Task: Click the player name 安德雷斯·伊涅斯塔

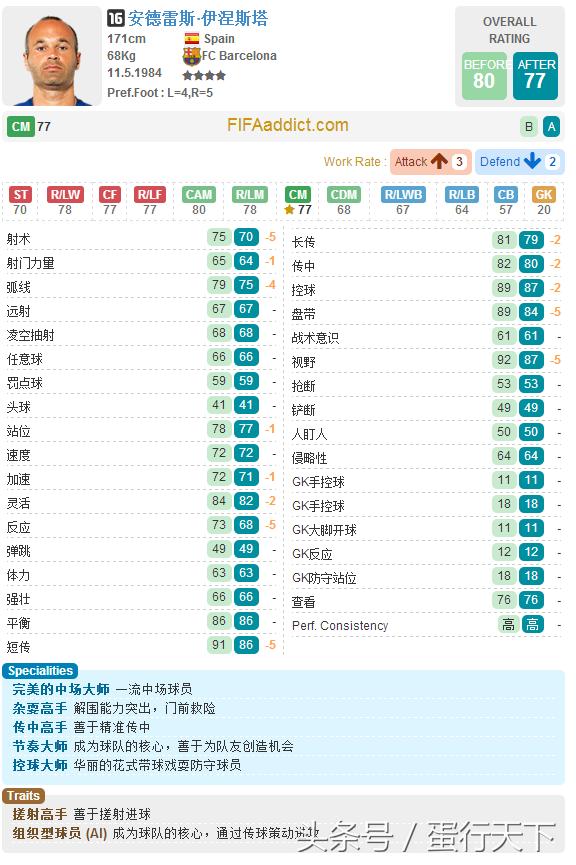Action: click(198, 19)
